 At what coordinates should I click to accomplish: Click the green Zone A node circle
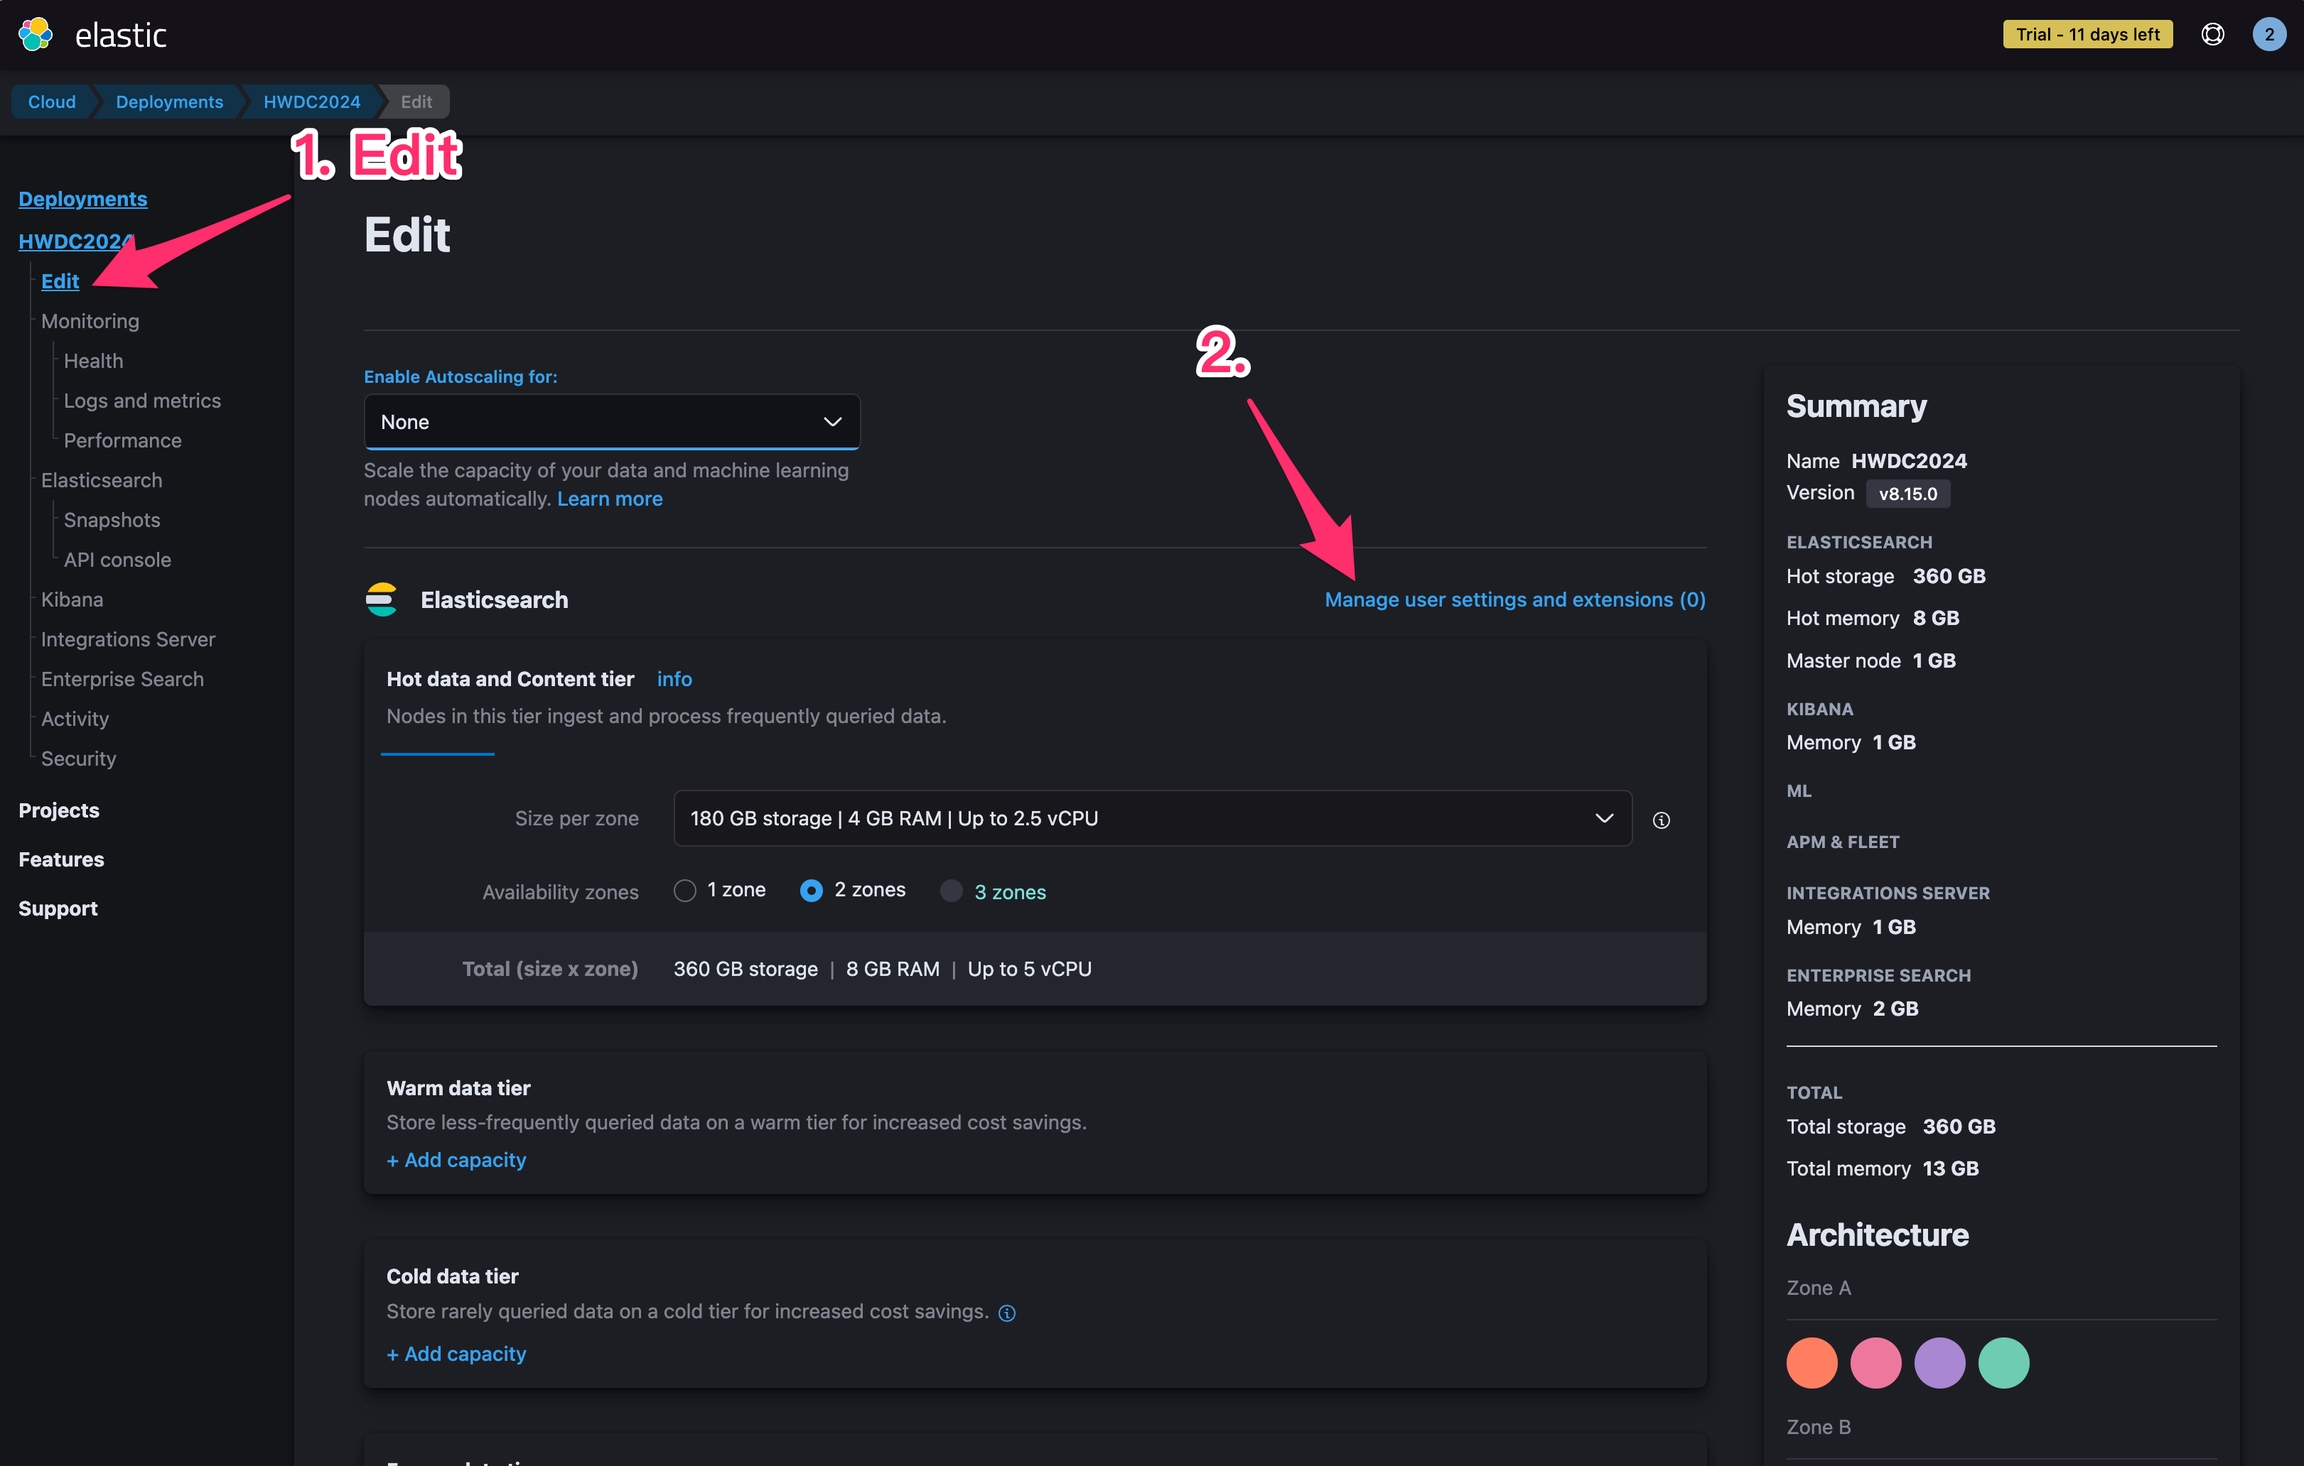pos(2004,1363)
